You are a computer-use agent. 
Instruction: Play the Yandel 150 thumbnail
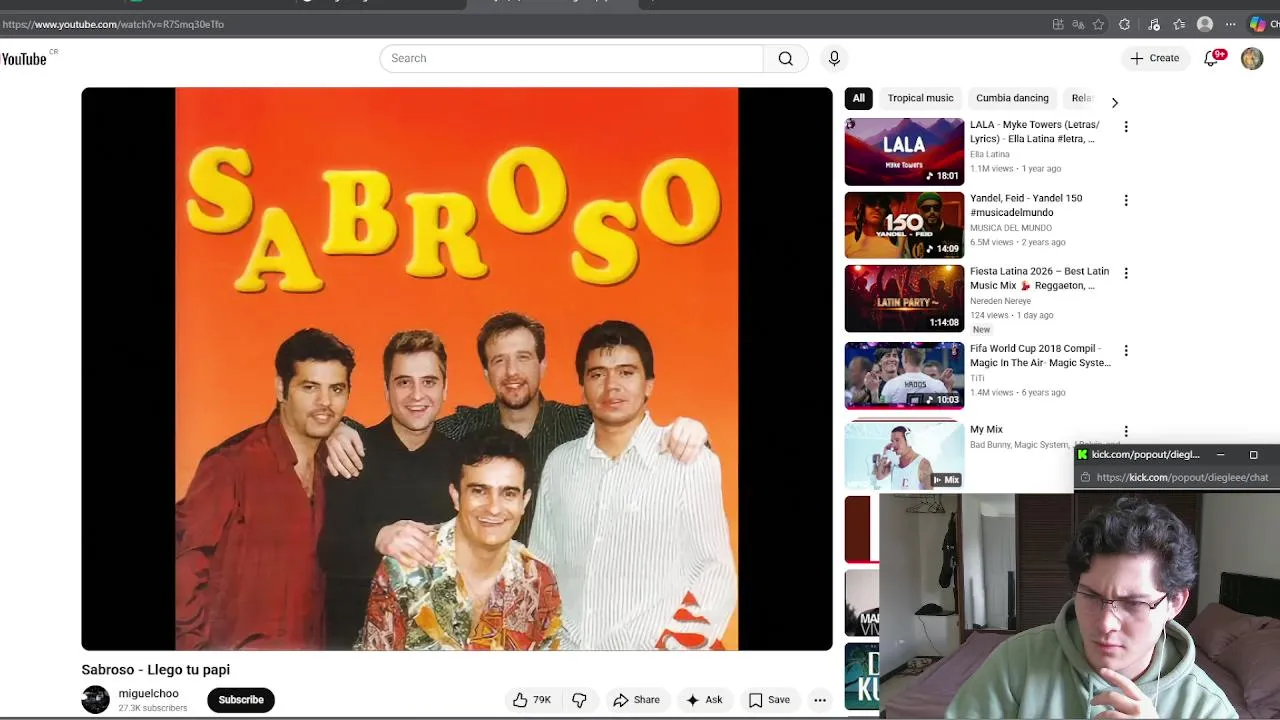[x=904, y=225]
